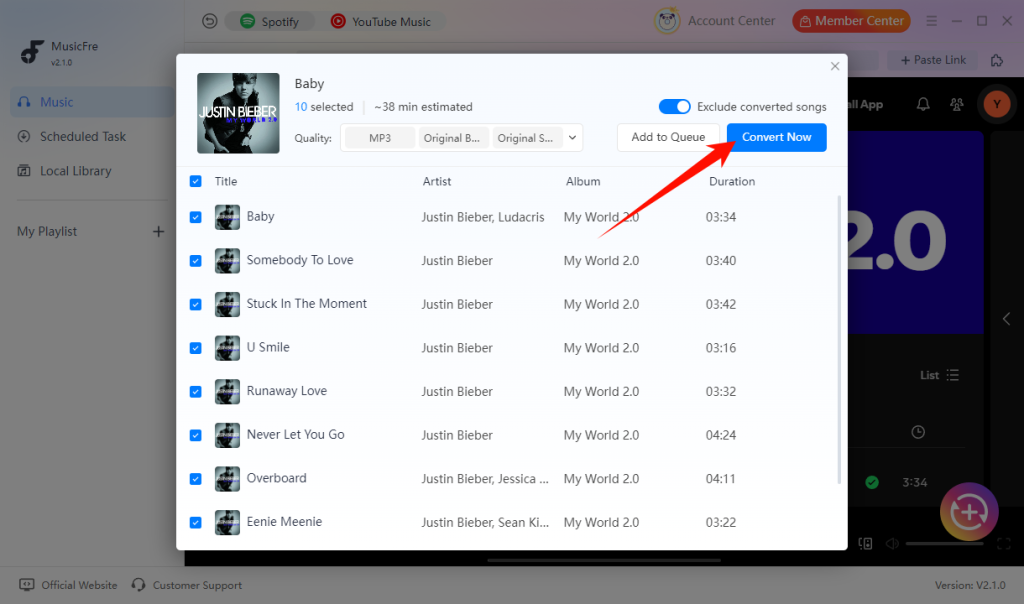Image resolution: width=1024 pixels, height=604 pixels.
Task: Uncheck the Runaway Love checkbox
Action: point(195,392)
